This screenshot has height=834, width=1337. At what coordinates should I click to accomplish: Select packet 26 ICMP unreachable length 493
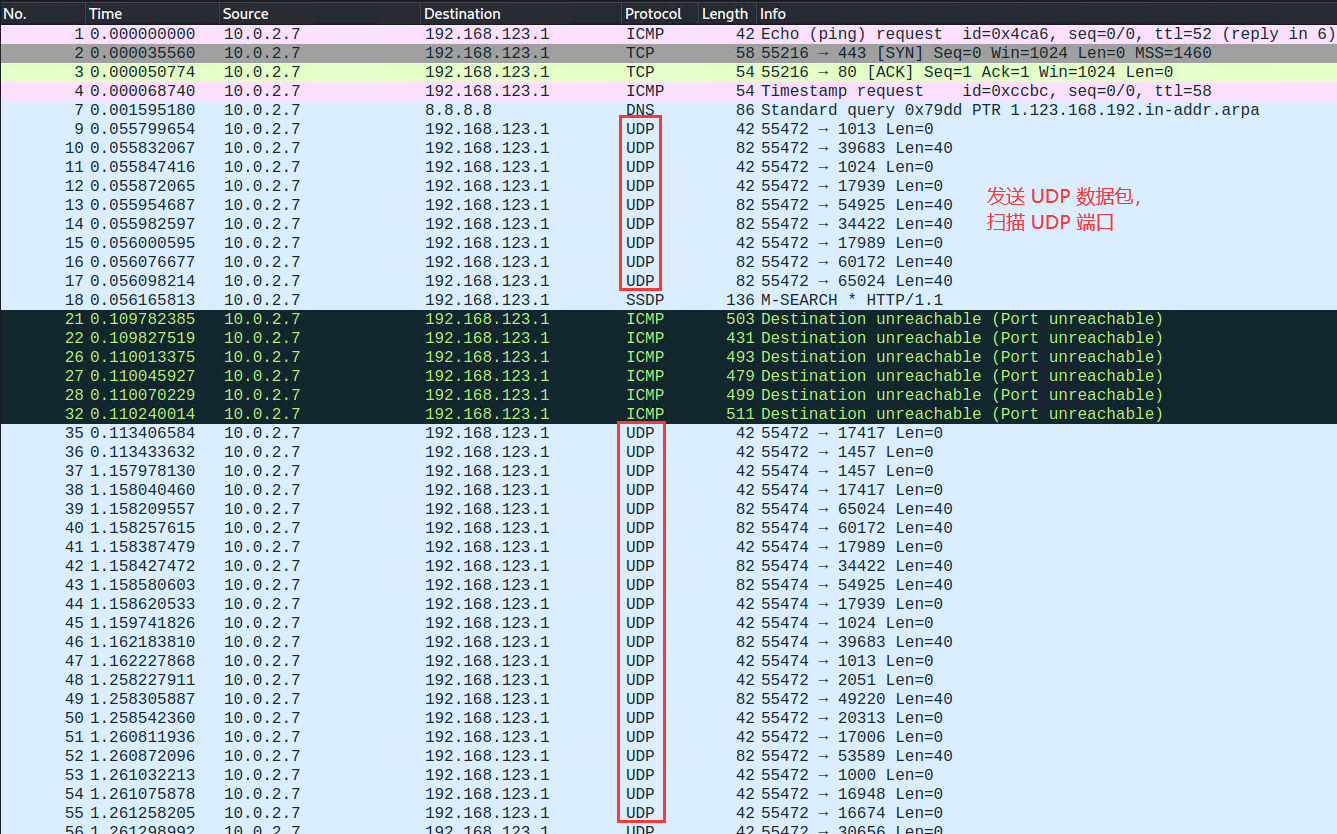668,357
